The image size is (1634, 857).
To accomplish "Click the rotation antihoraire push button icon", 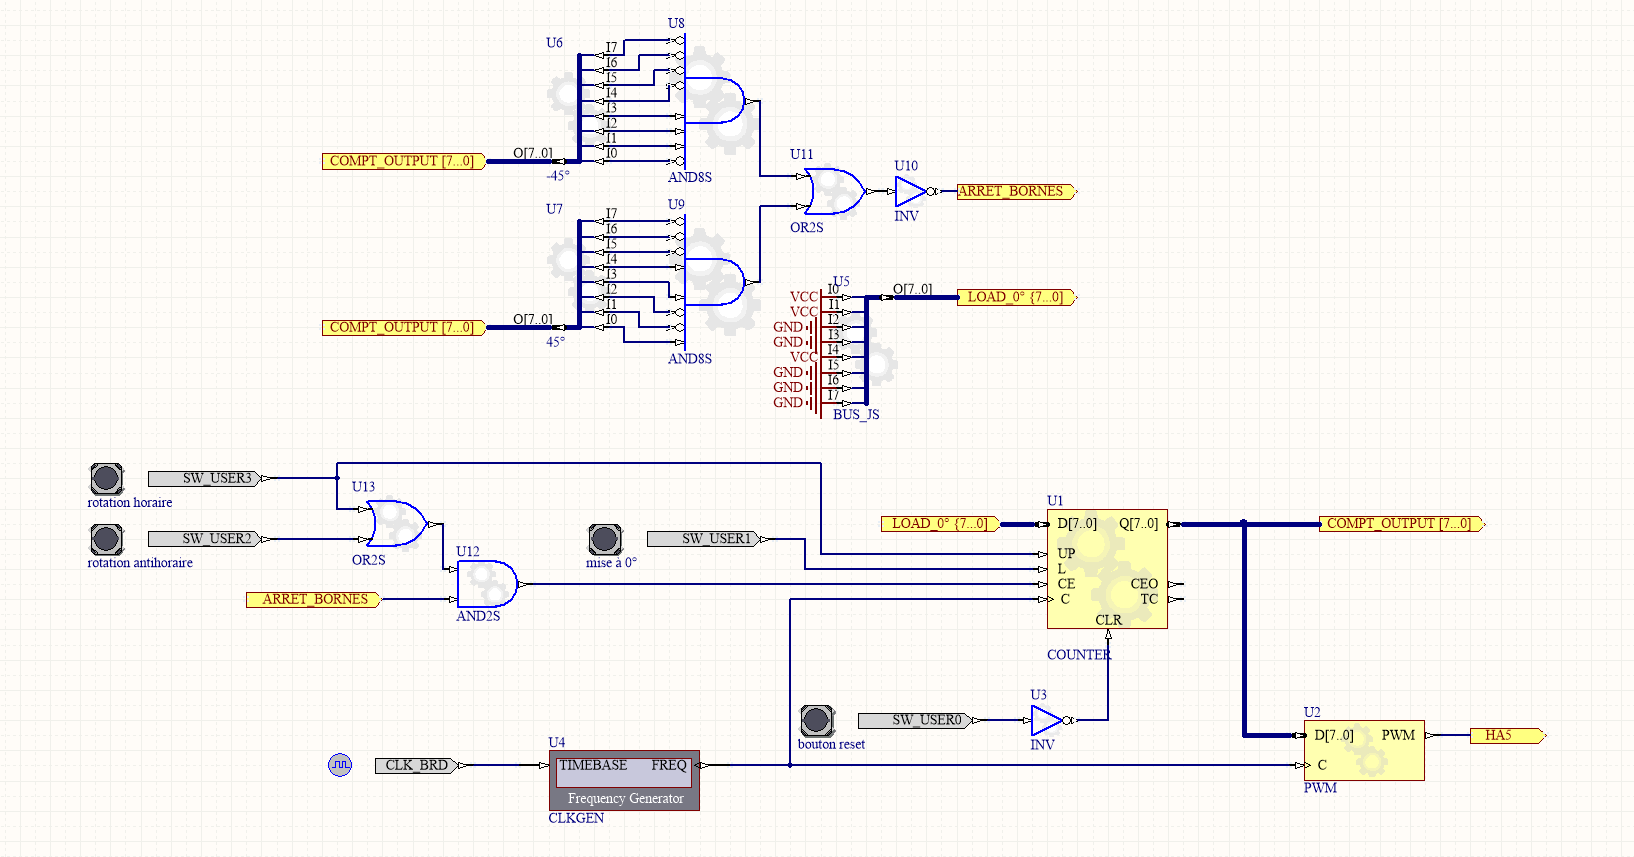I will pyautogui.click(x=107, y=539).
